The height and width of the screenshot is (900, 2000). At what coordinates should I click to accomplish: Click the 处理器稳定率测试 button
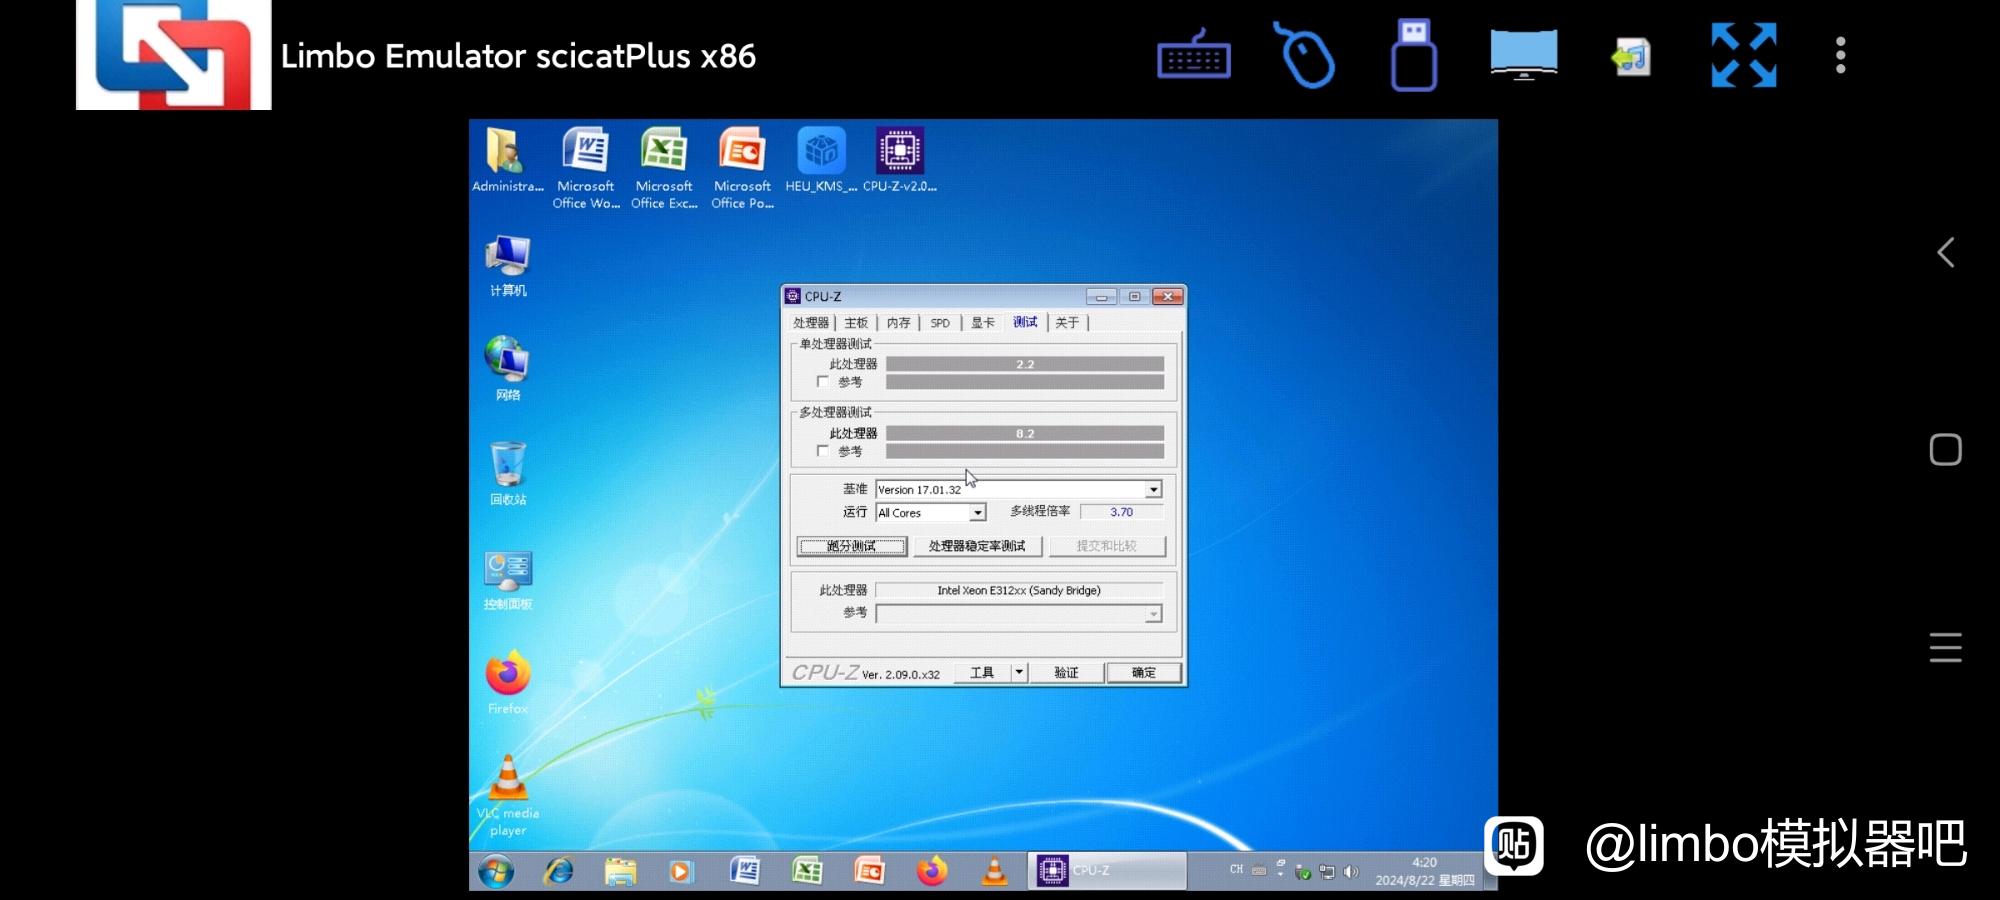[977, 546]
